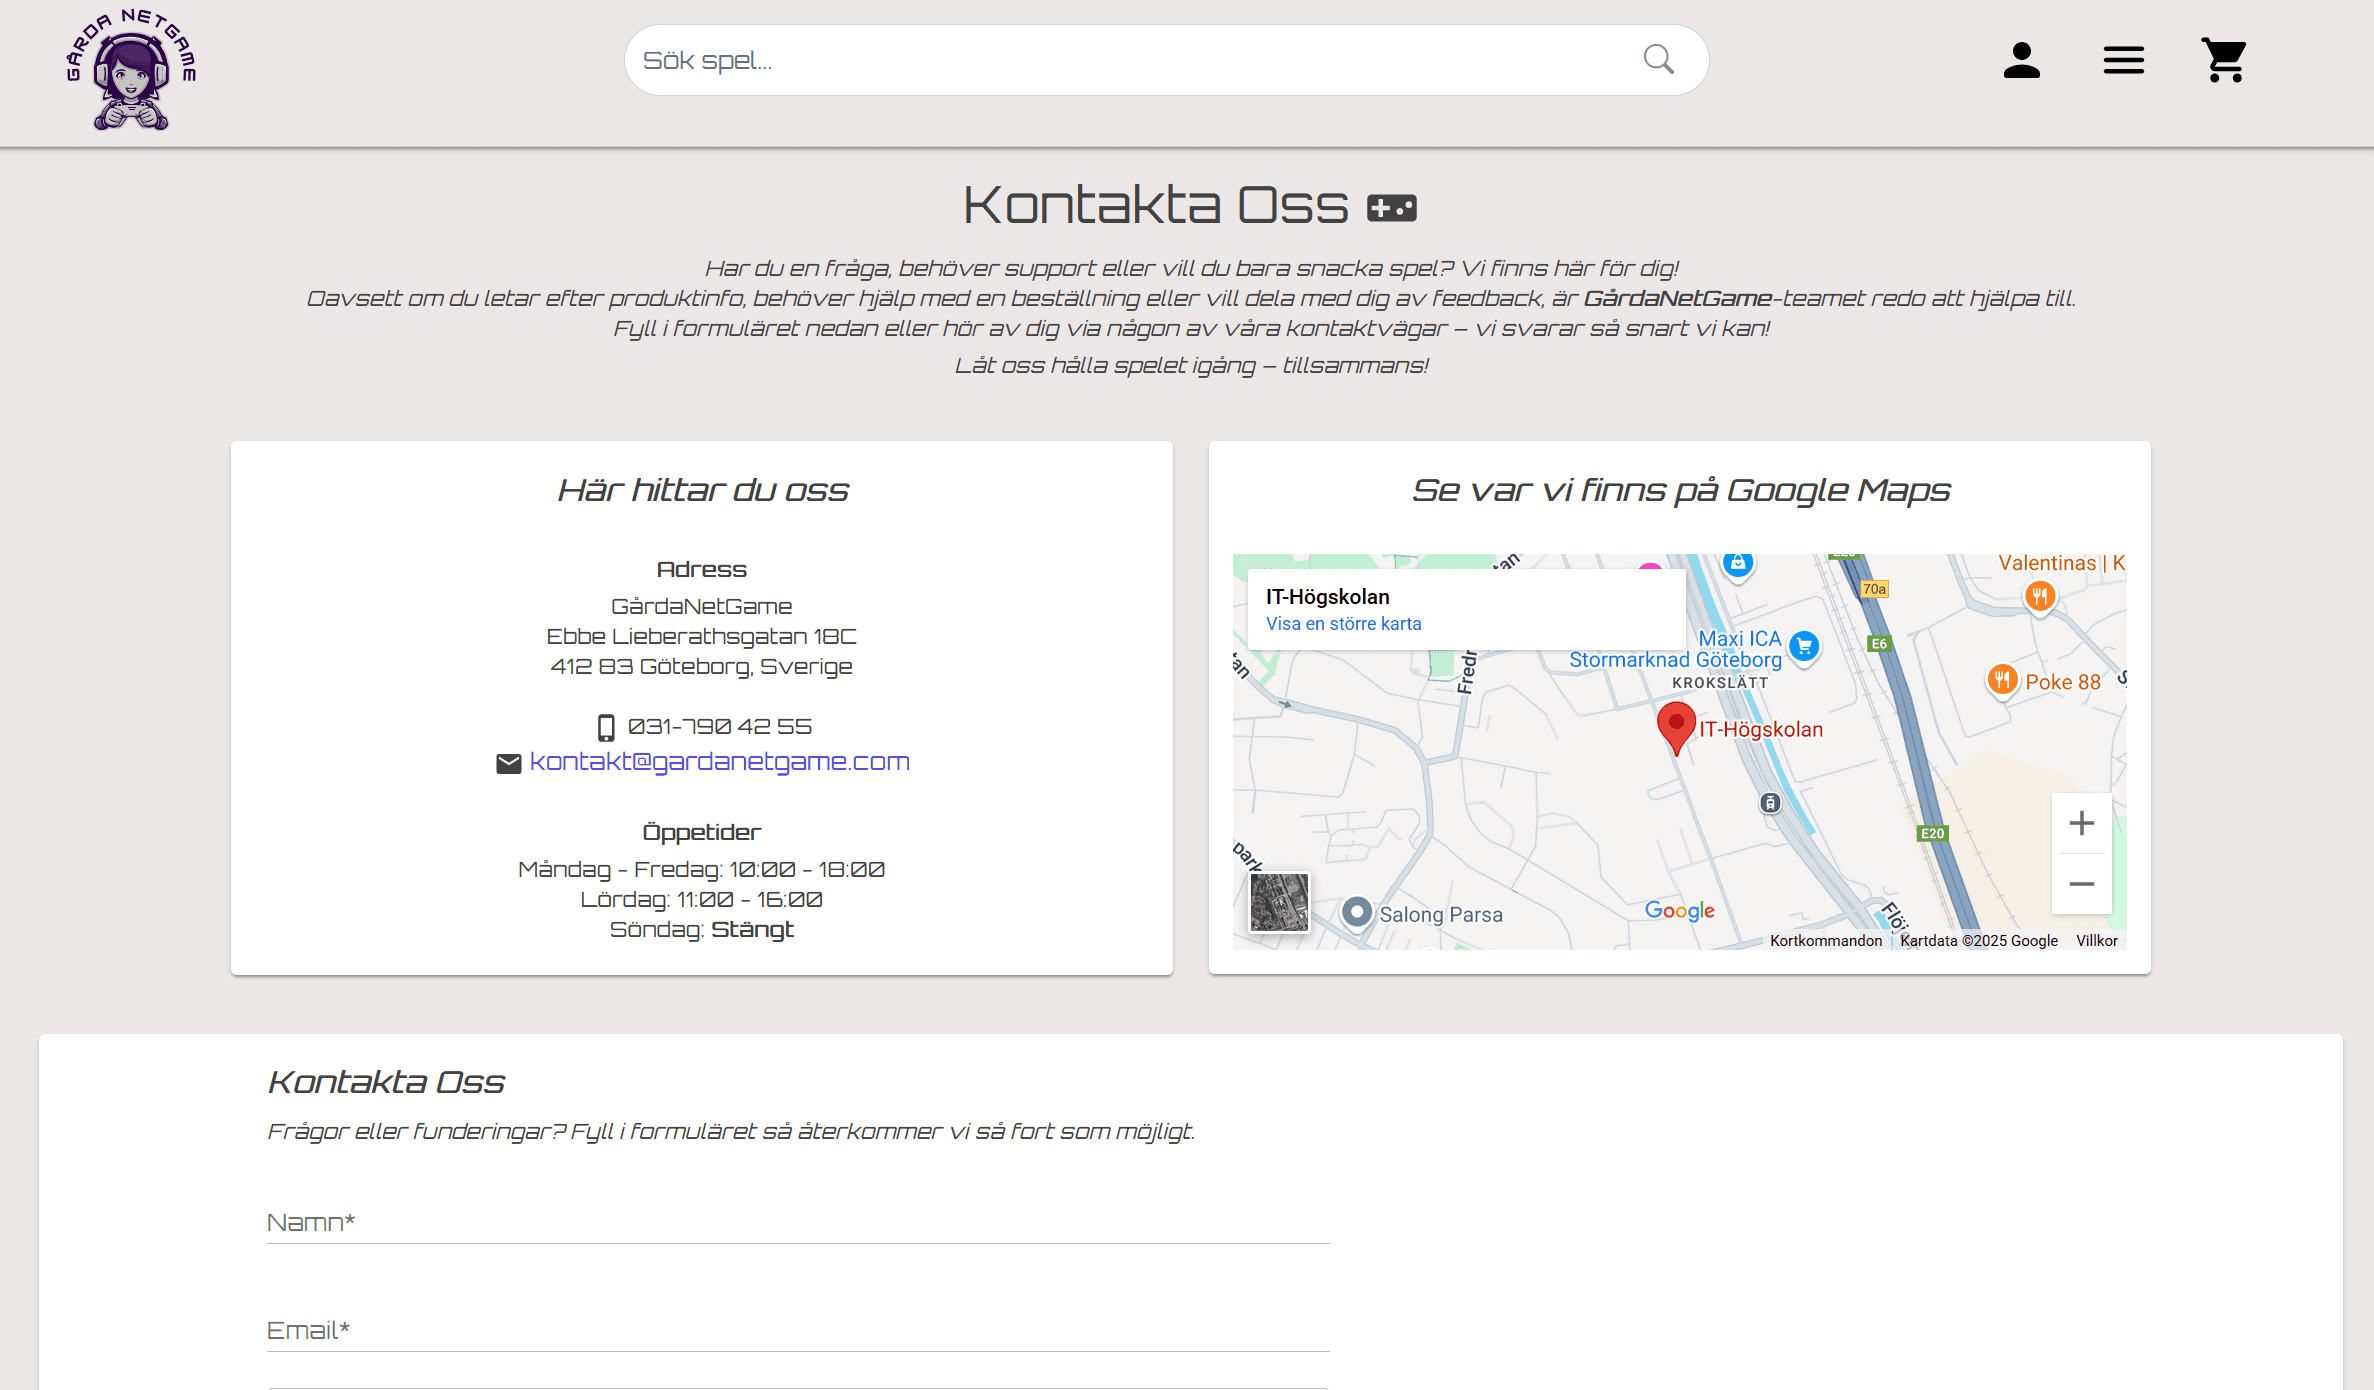Zoom in on the map

coord(2081,823)
